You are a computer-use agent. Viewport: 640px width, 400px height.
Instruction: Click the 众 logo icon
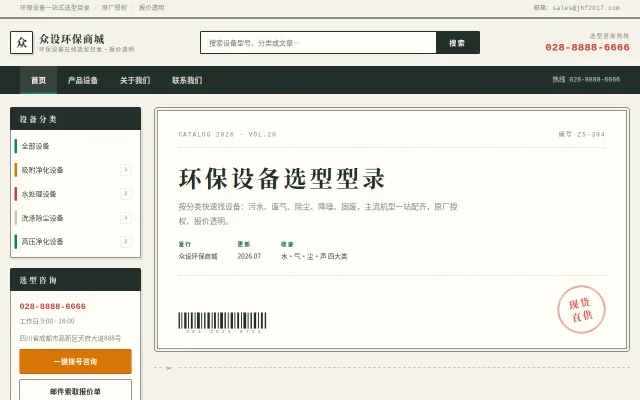(22, 42)
